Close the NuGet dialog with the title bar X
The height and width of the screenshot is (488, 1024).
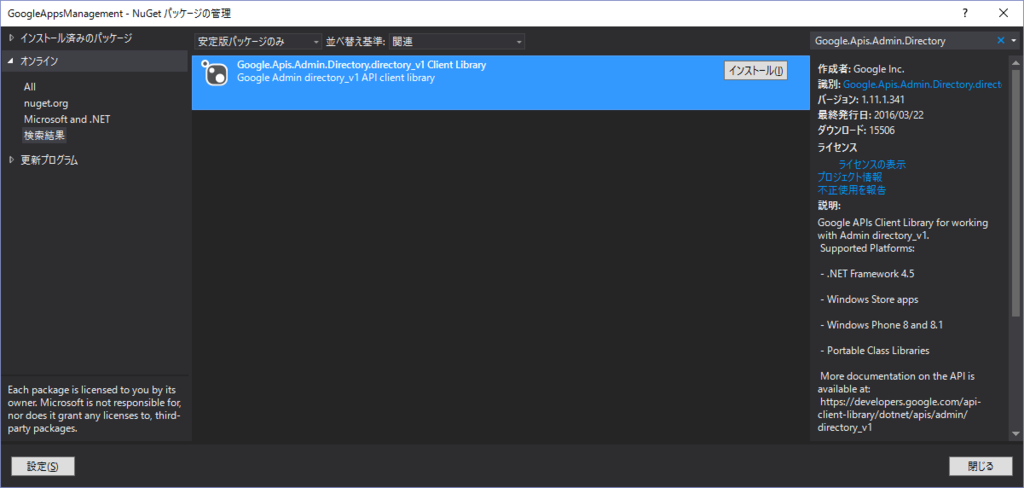(x=1004, y=12)
